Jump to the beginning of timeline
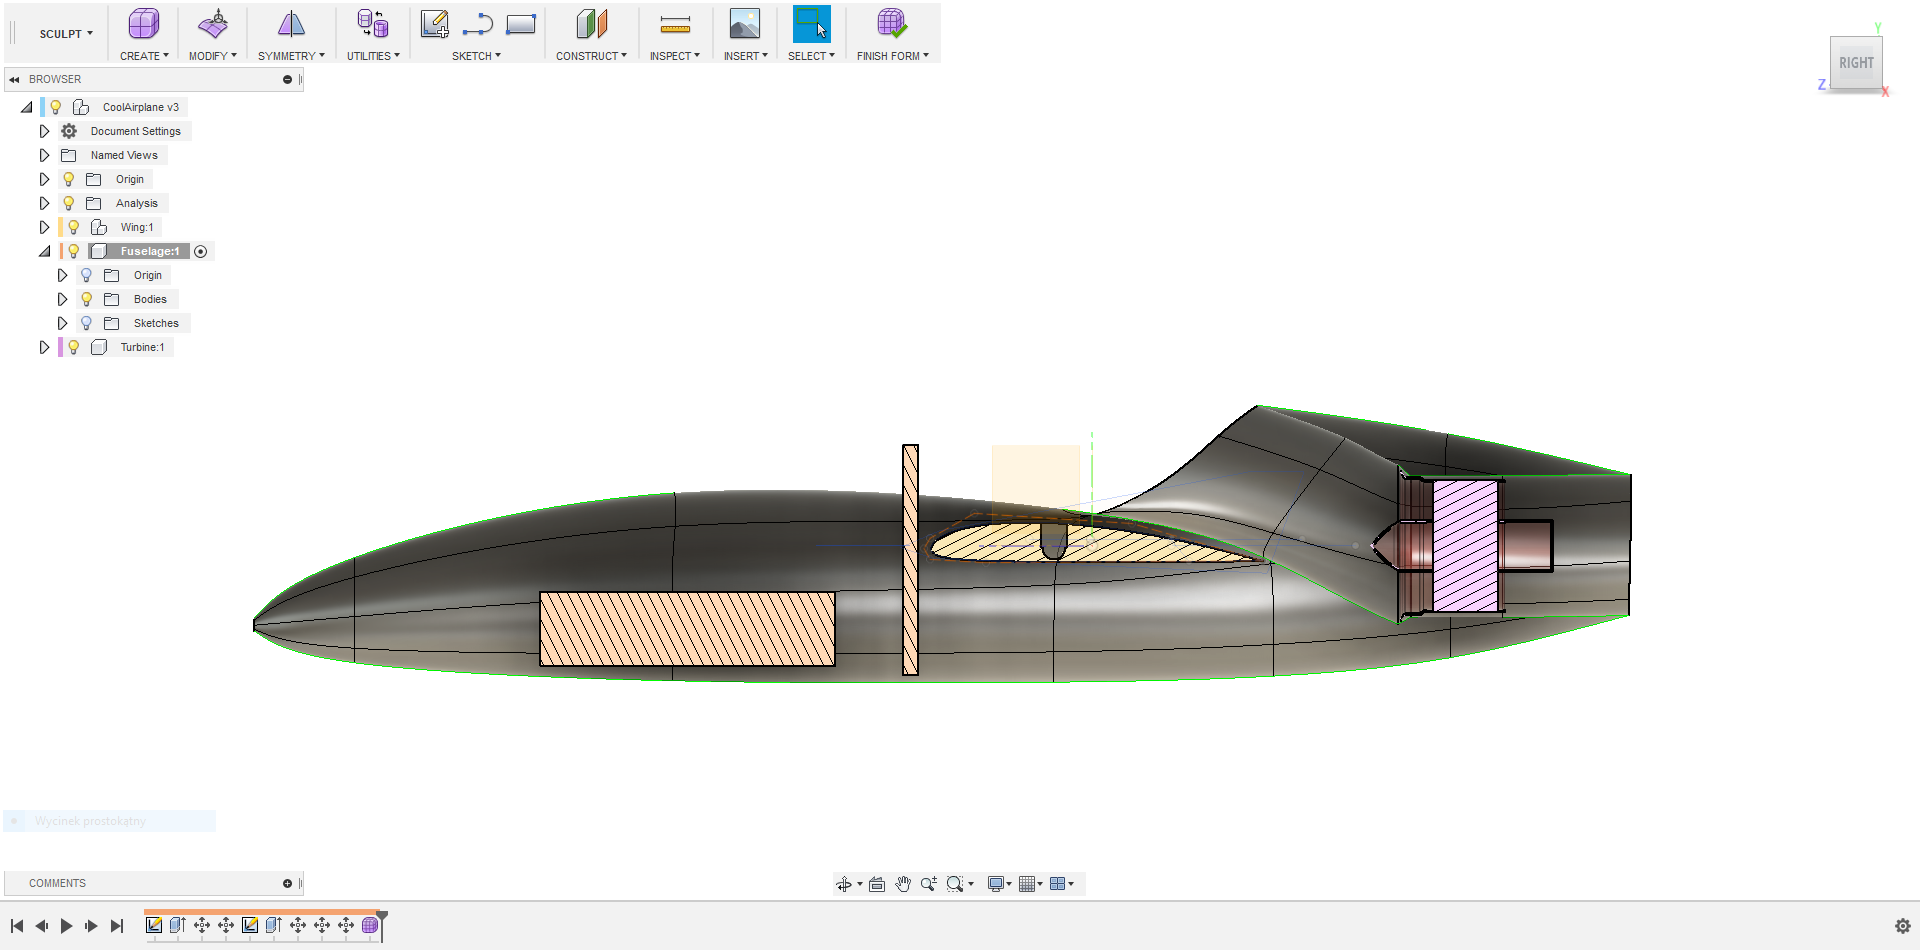This screenshot has height=950, width=1920. click(x=16, y=926)
